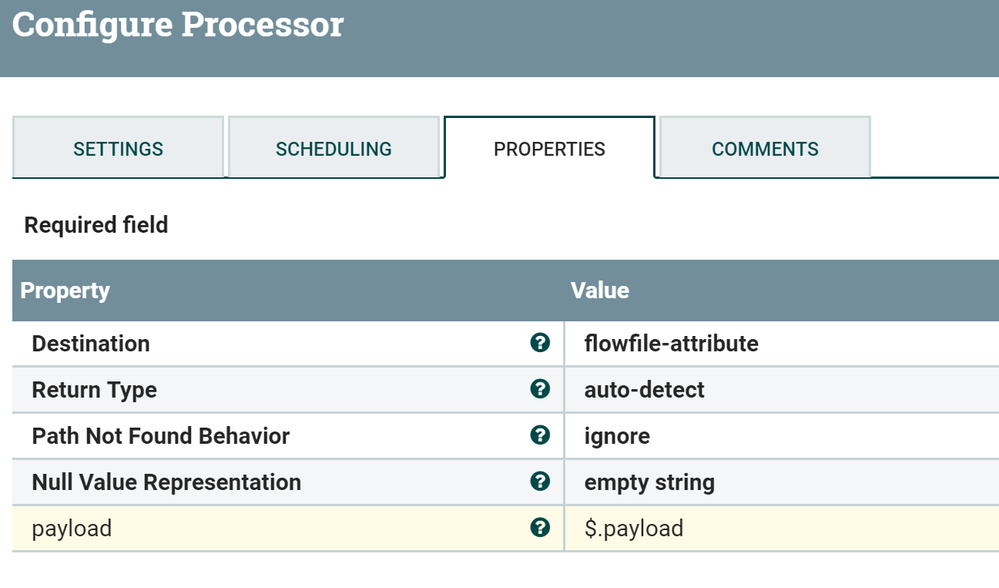Click the Return Type property label
This screenshot has height=588, width=999.
94,390
